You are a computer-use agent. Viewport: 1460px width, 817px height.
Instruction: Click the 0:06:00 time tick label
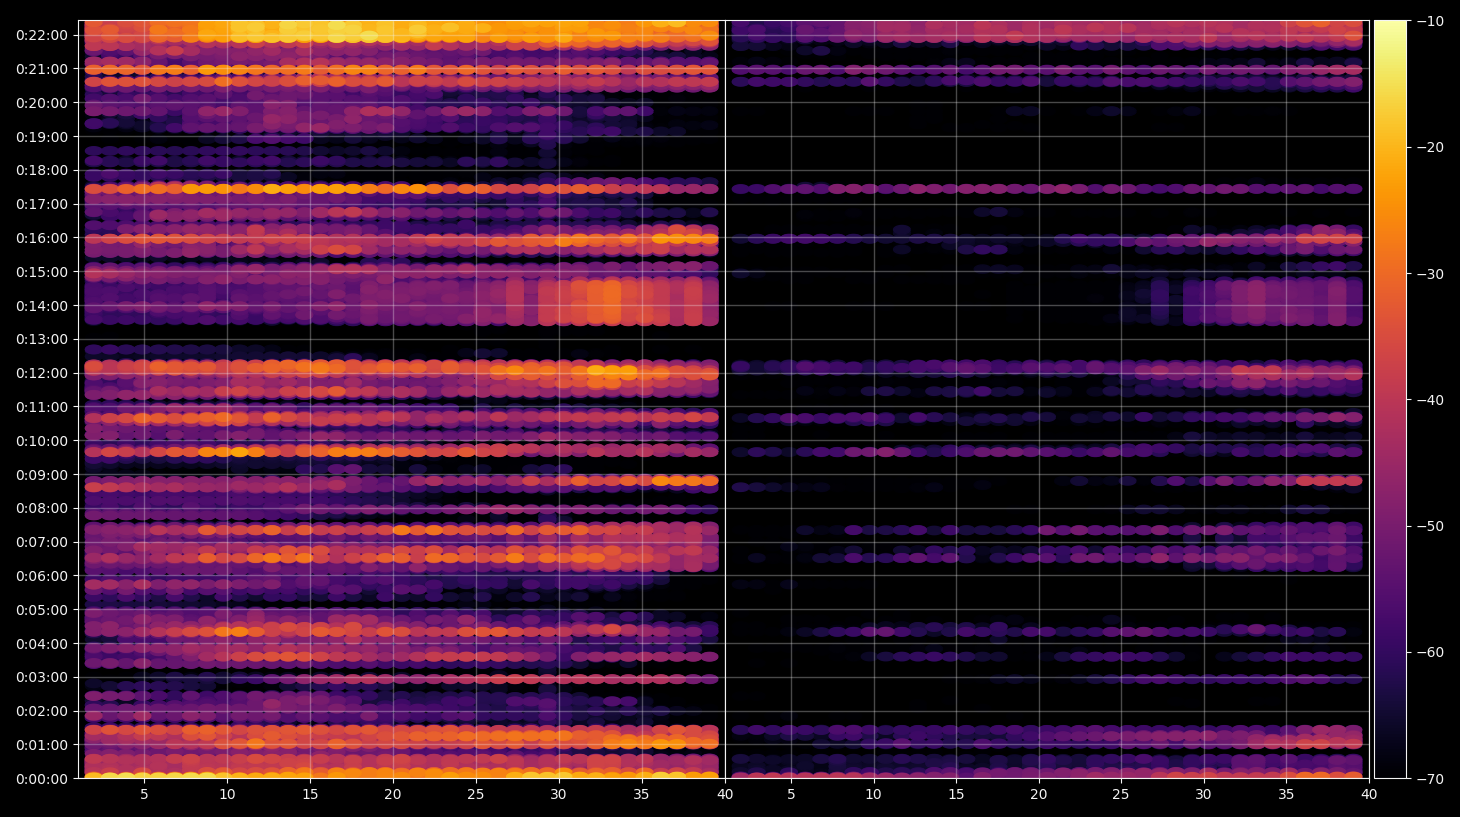pyautogui.click(x=42, y=576)
